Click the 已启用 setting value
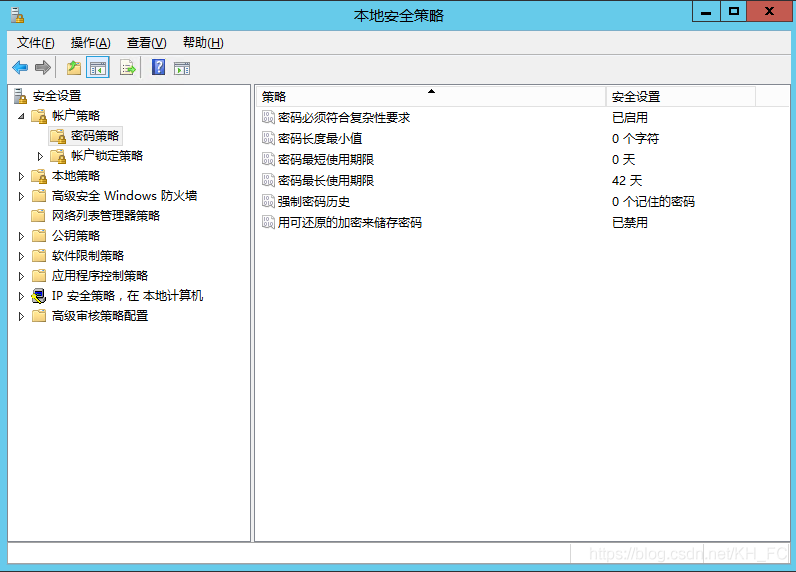 coord(630,118)
